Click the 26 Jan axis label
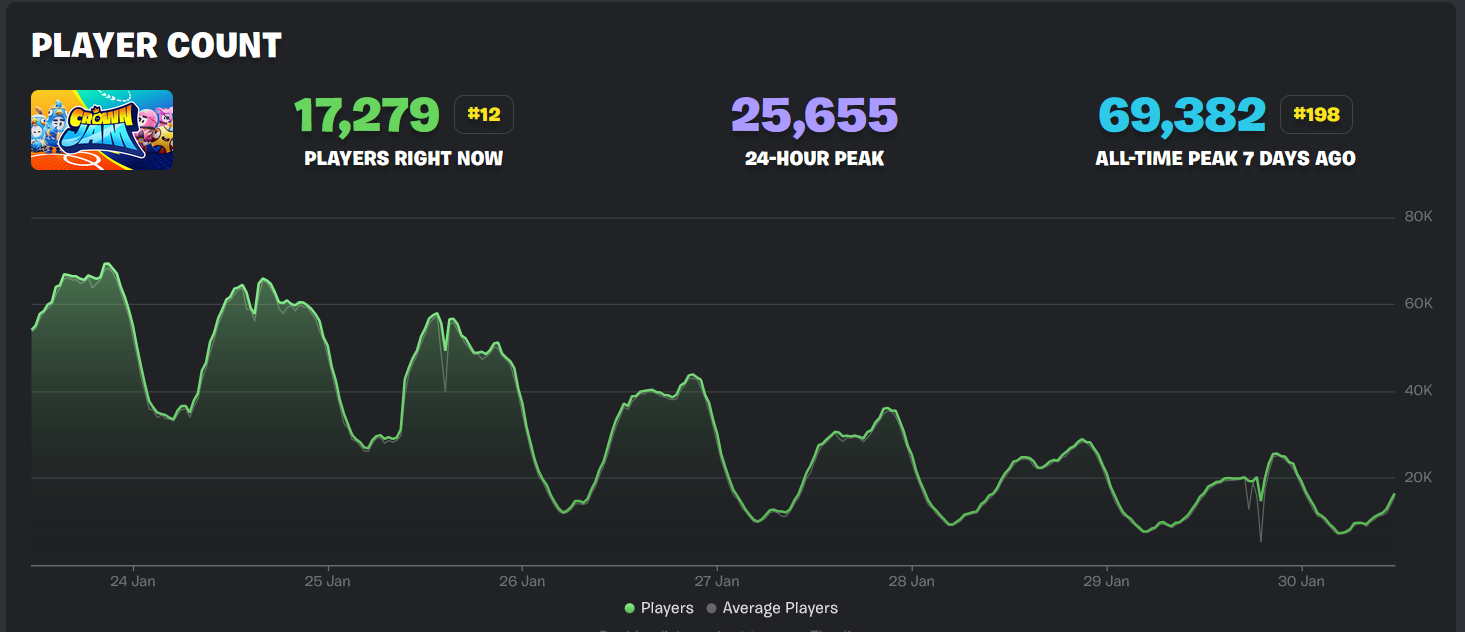 (x=522, y=581)
